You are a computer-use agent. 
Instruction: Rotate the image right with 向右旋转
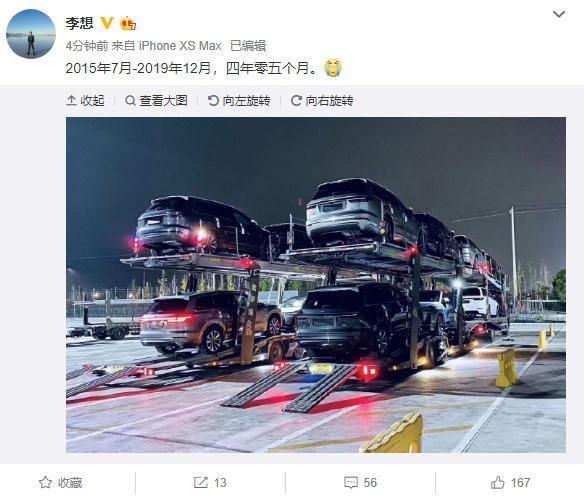click(322, 101)
